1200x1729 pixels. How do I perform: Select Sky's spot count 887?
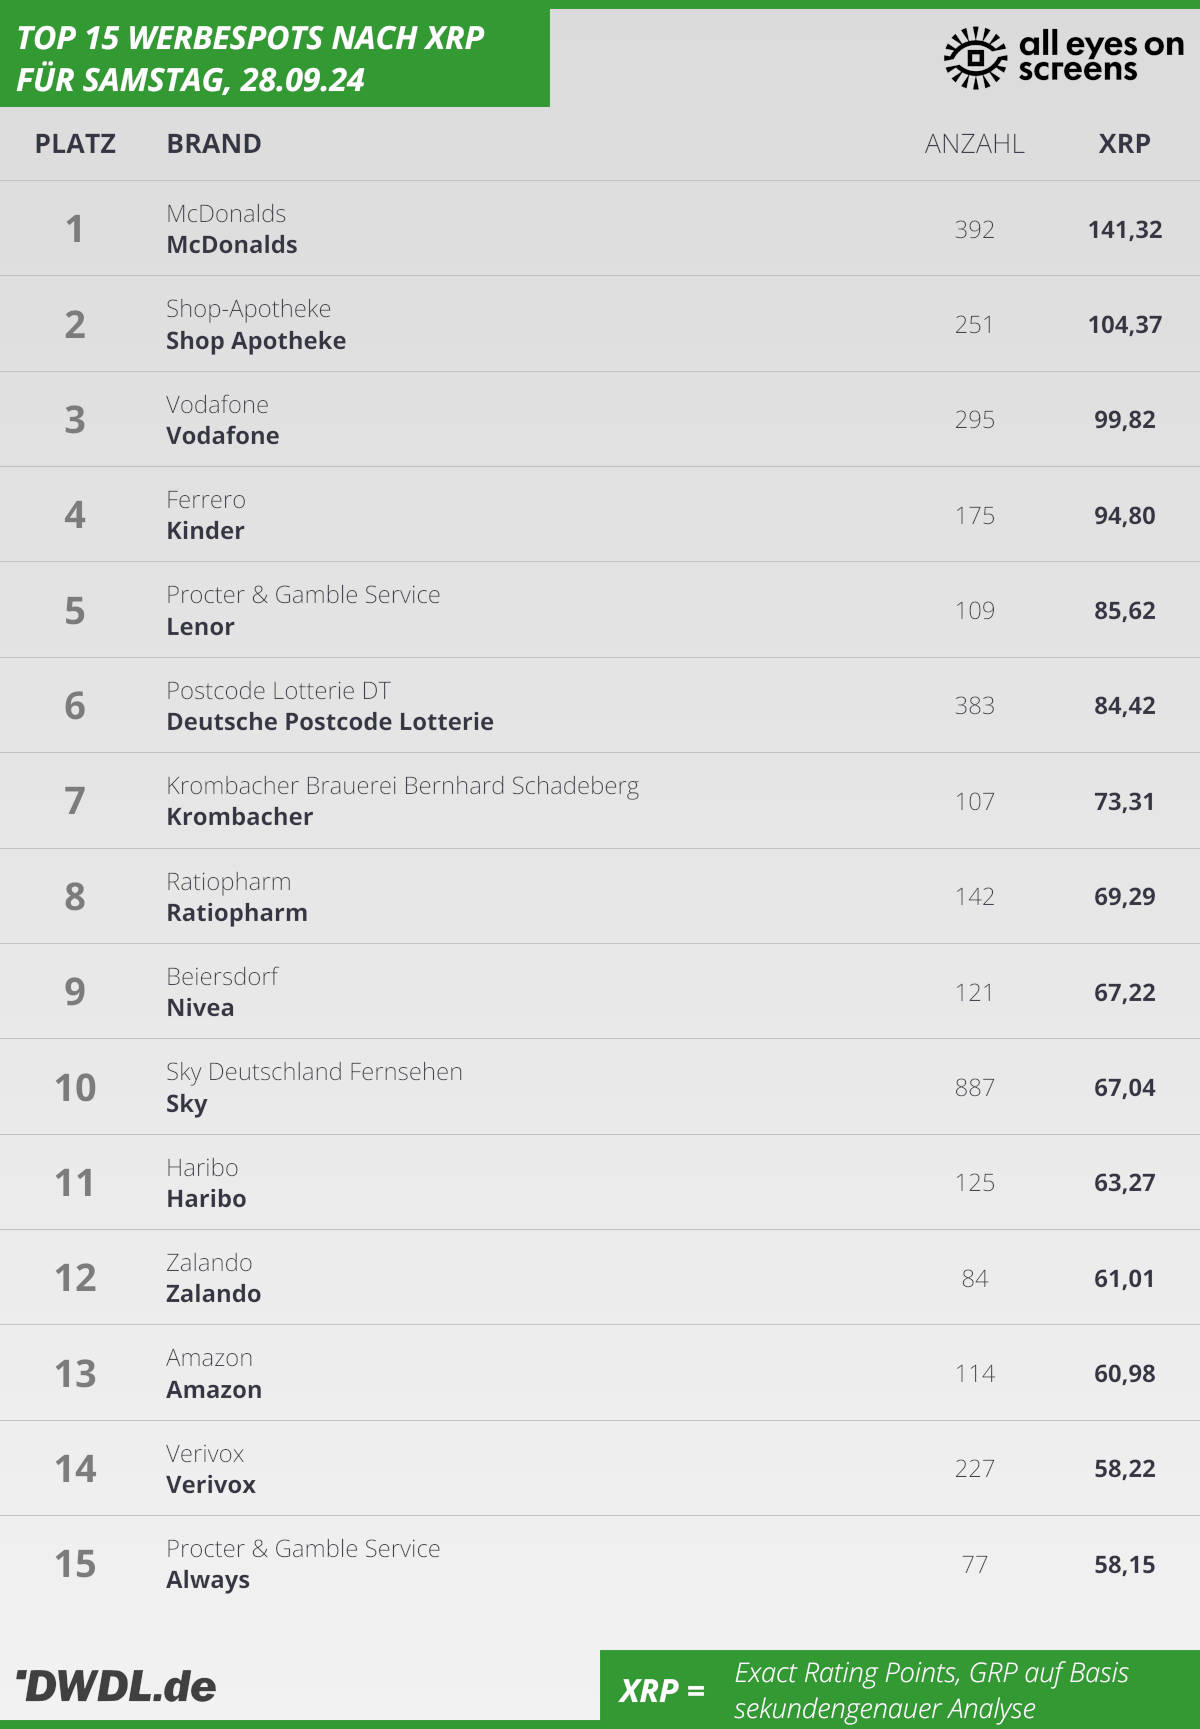click(974, 1088)
